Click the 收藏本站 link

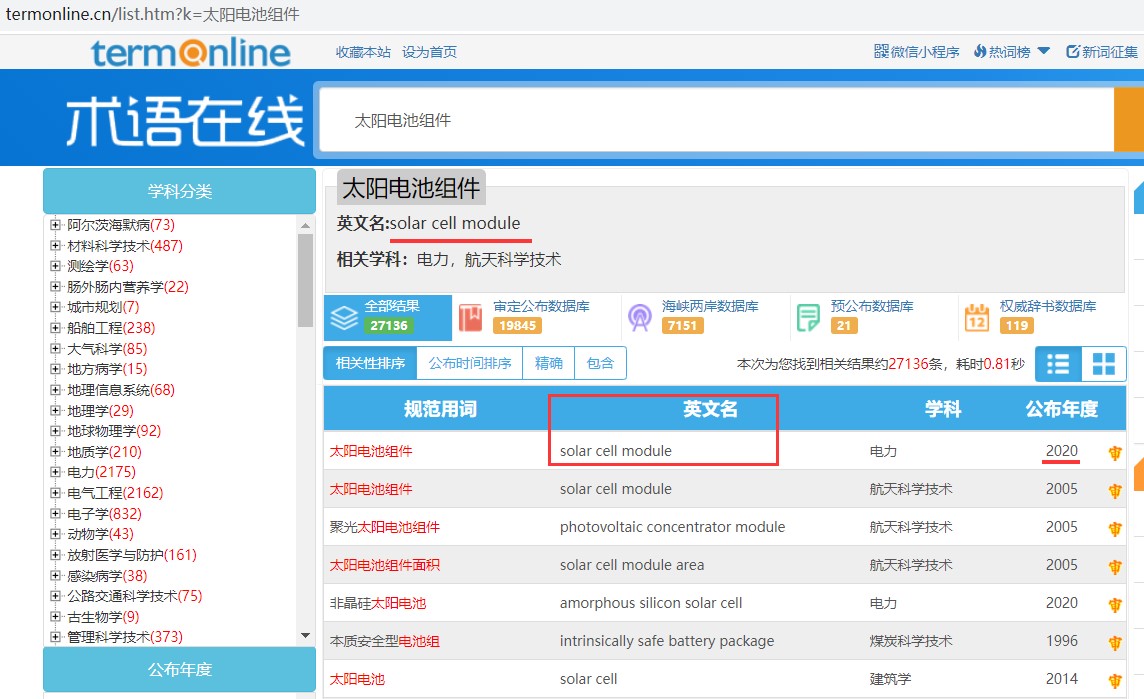point(363,52)
